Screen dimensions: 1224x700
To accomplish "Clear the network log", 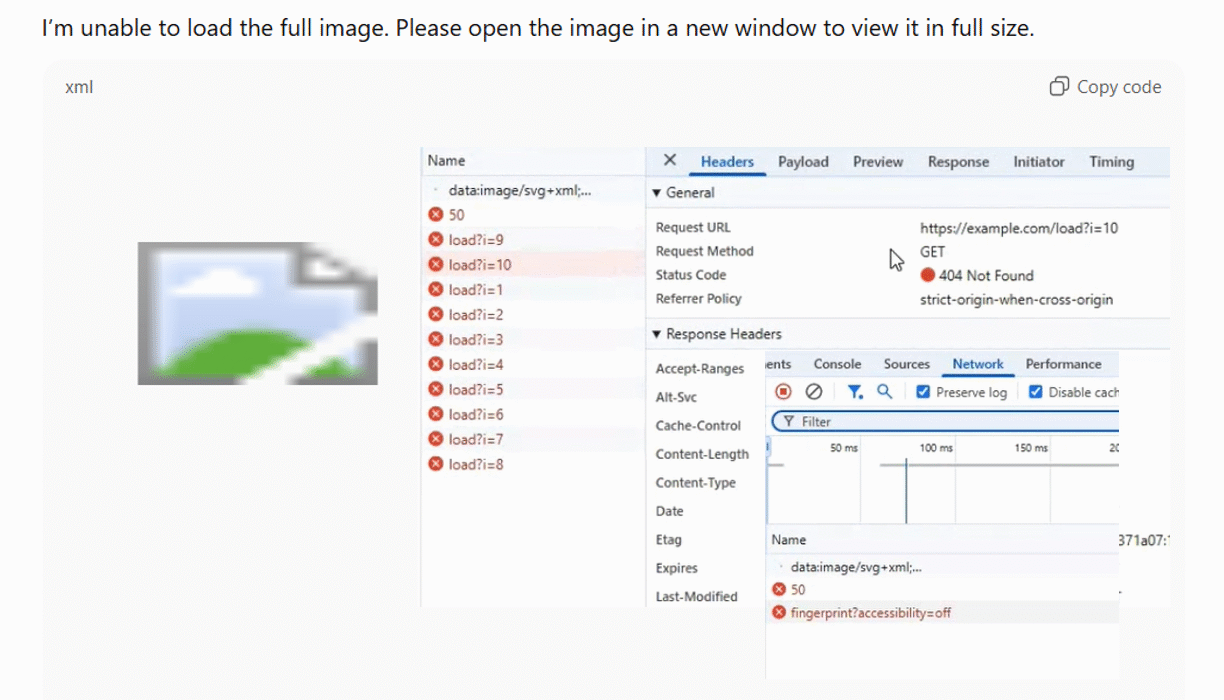I will pos(814,392).
